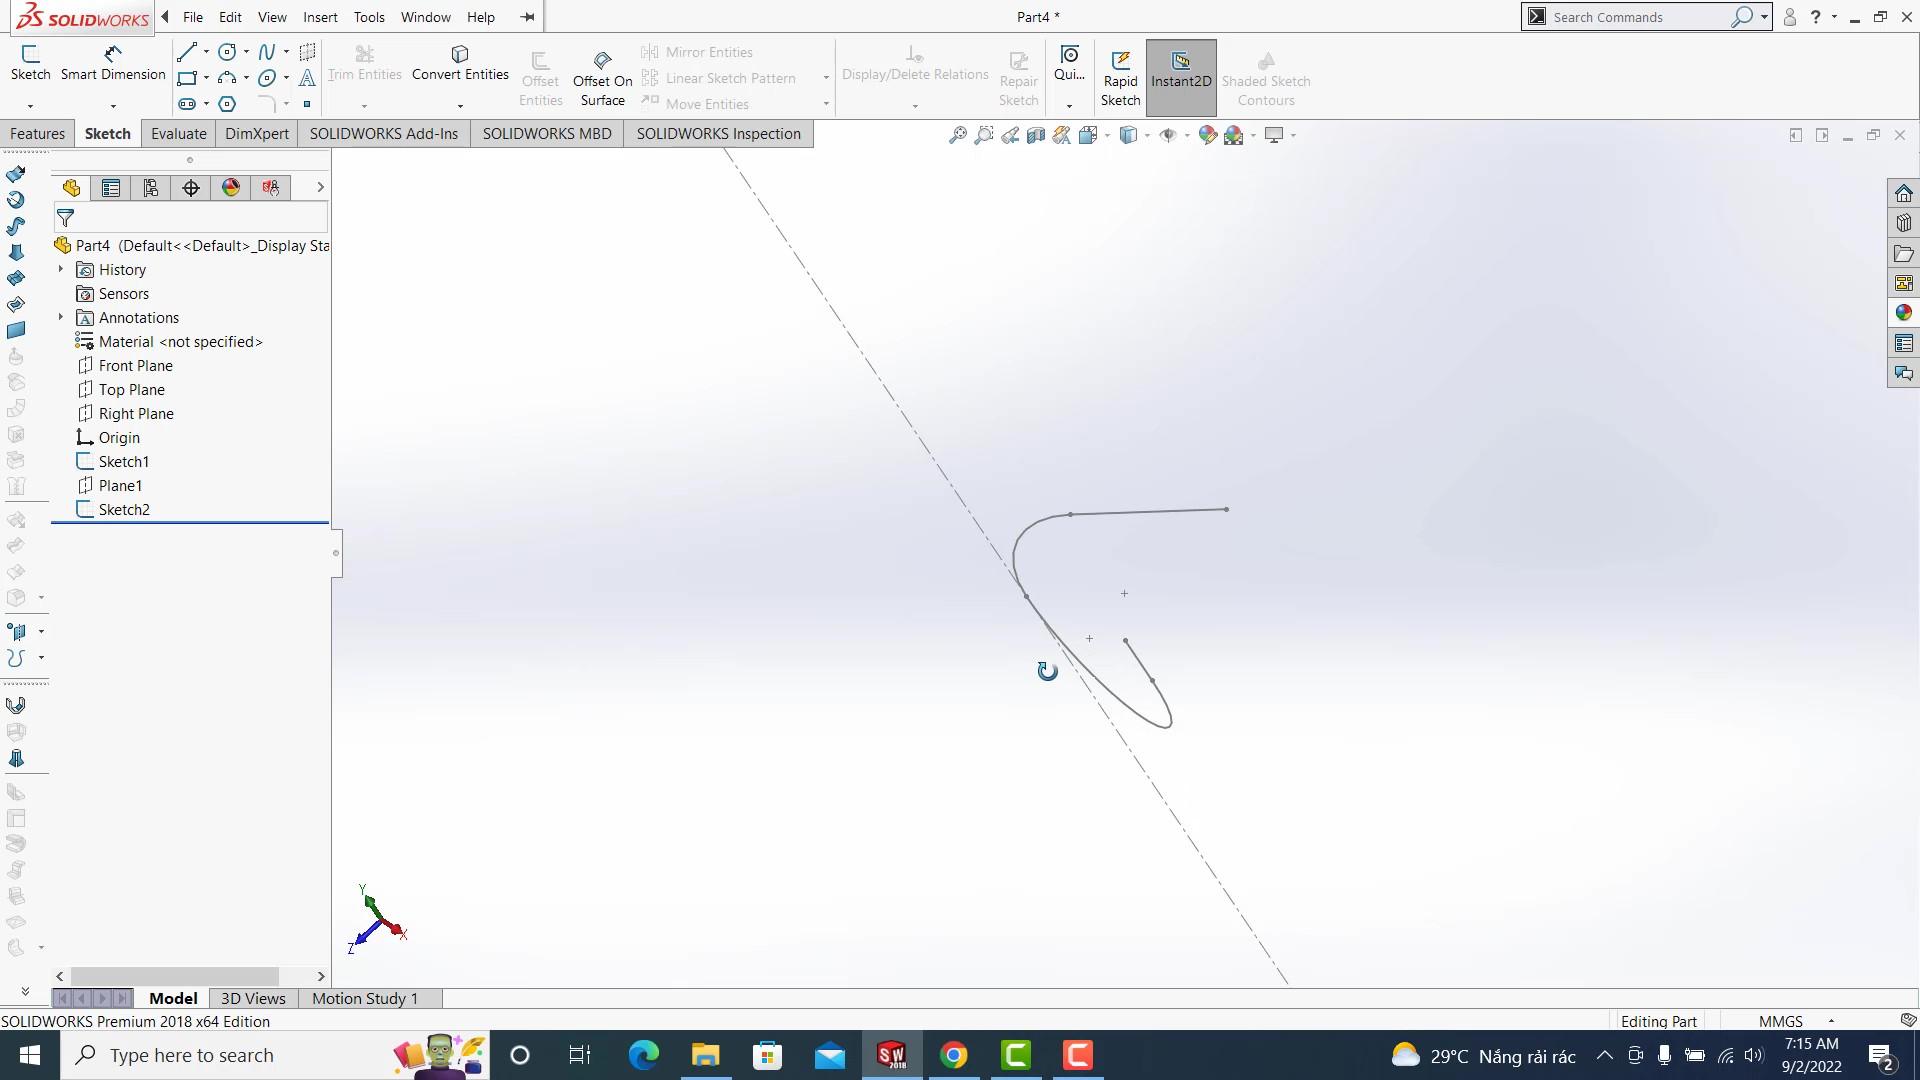Open the Appearances task pane tab
Viewport: 1920px width, 1080px height.
pyautogui.click(x=1904, y=313)
